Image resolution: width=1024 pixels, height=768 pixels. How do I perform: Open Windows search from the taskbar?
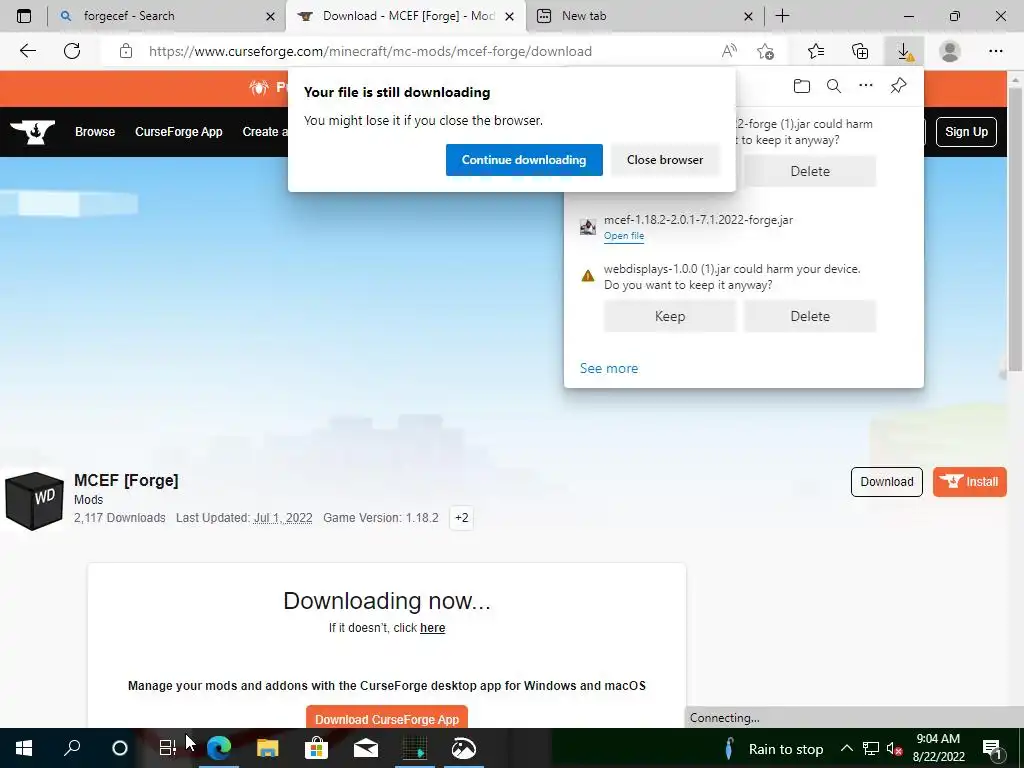click(72, 748)
